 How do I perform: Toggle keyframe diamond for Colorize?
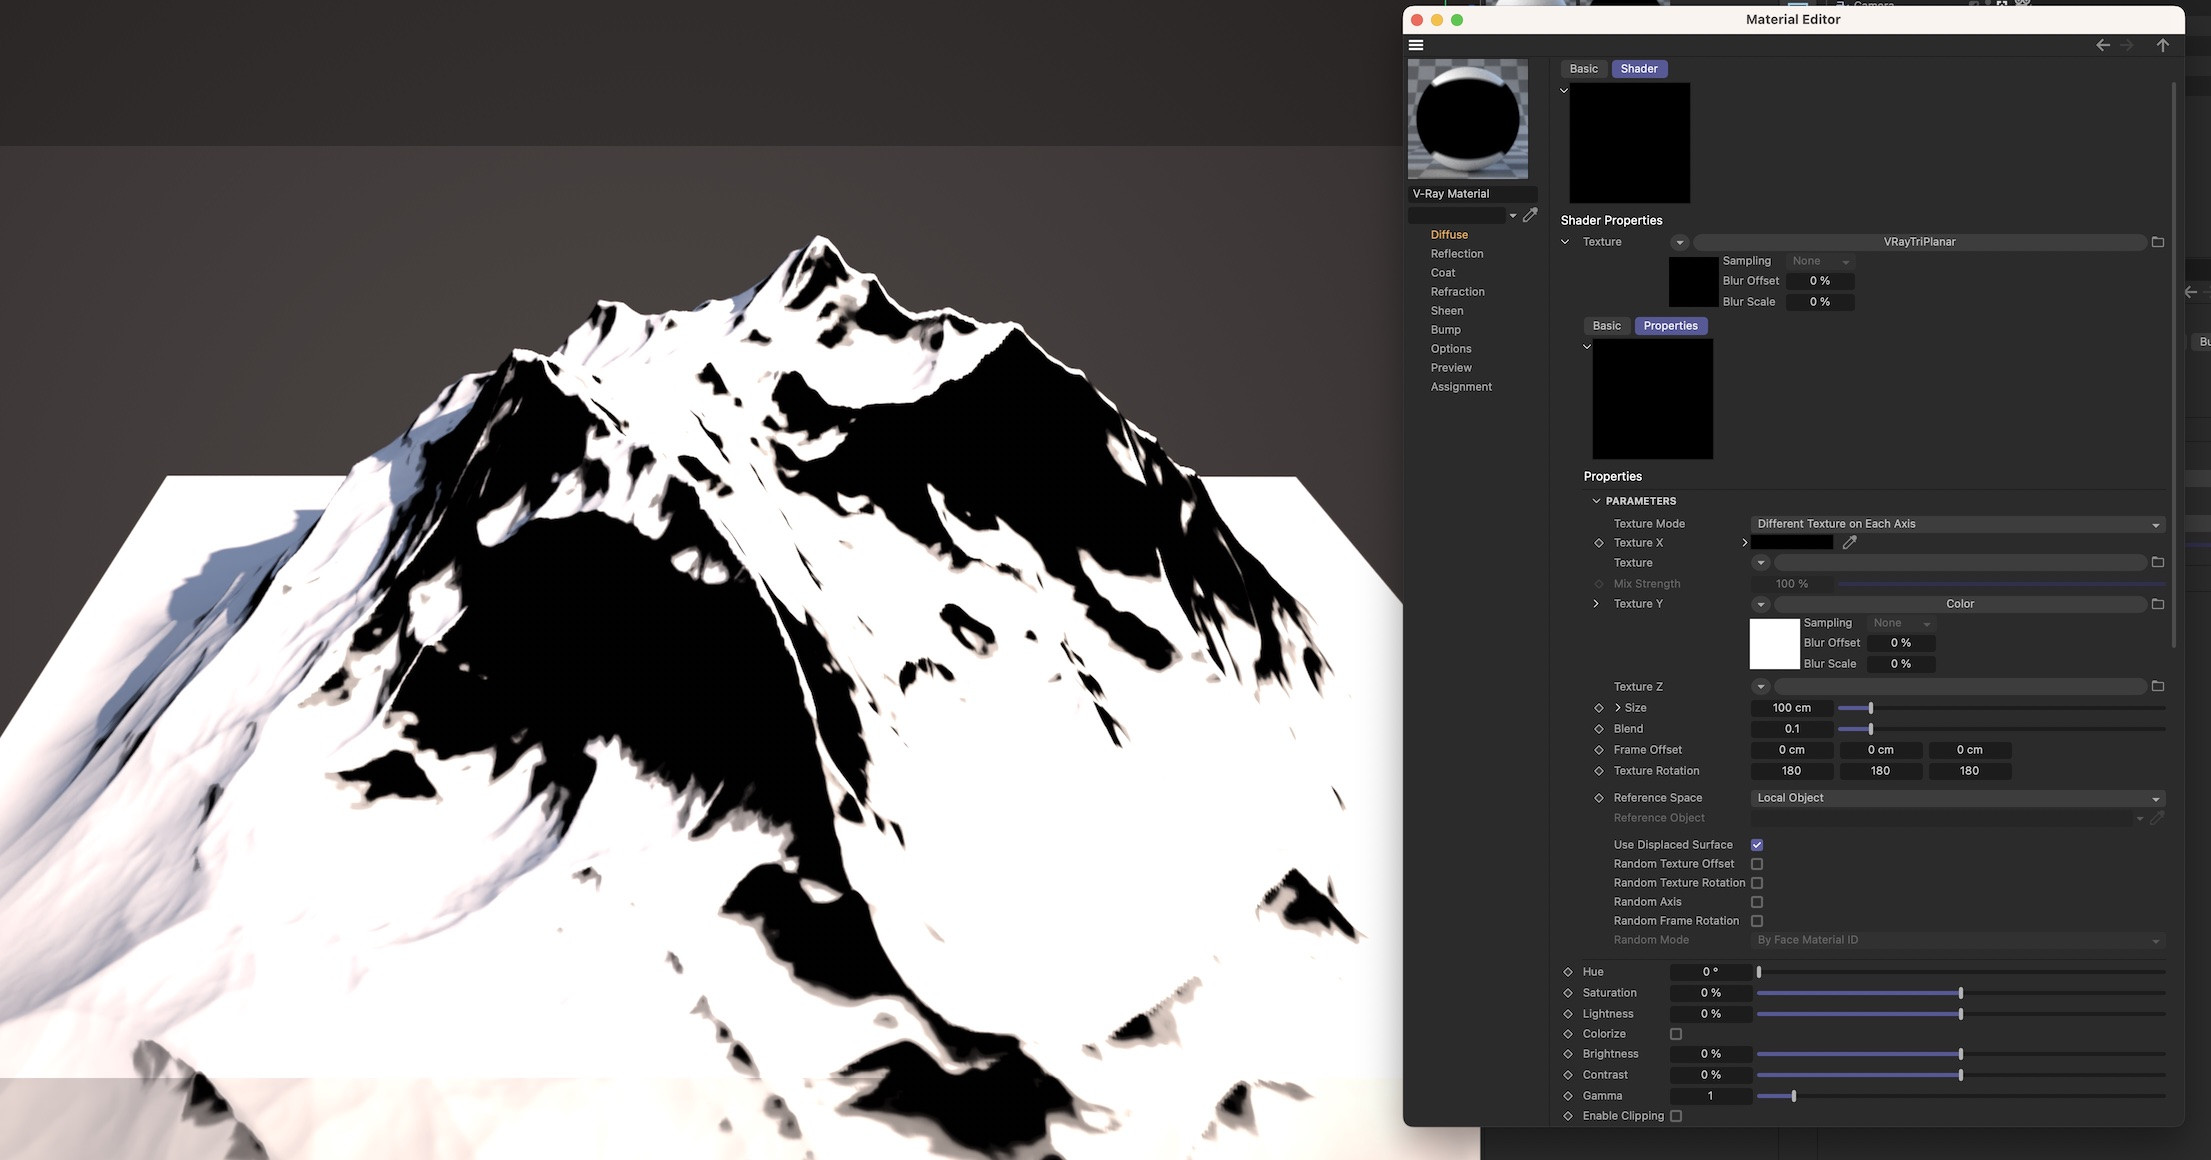point(1567,1034)
